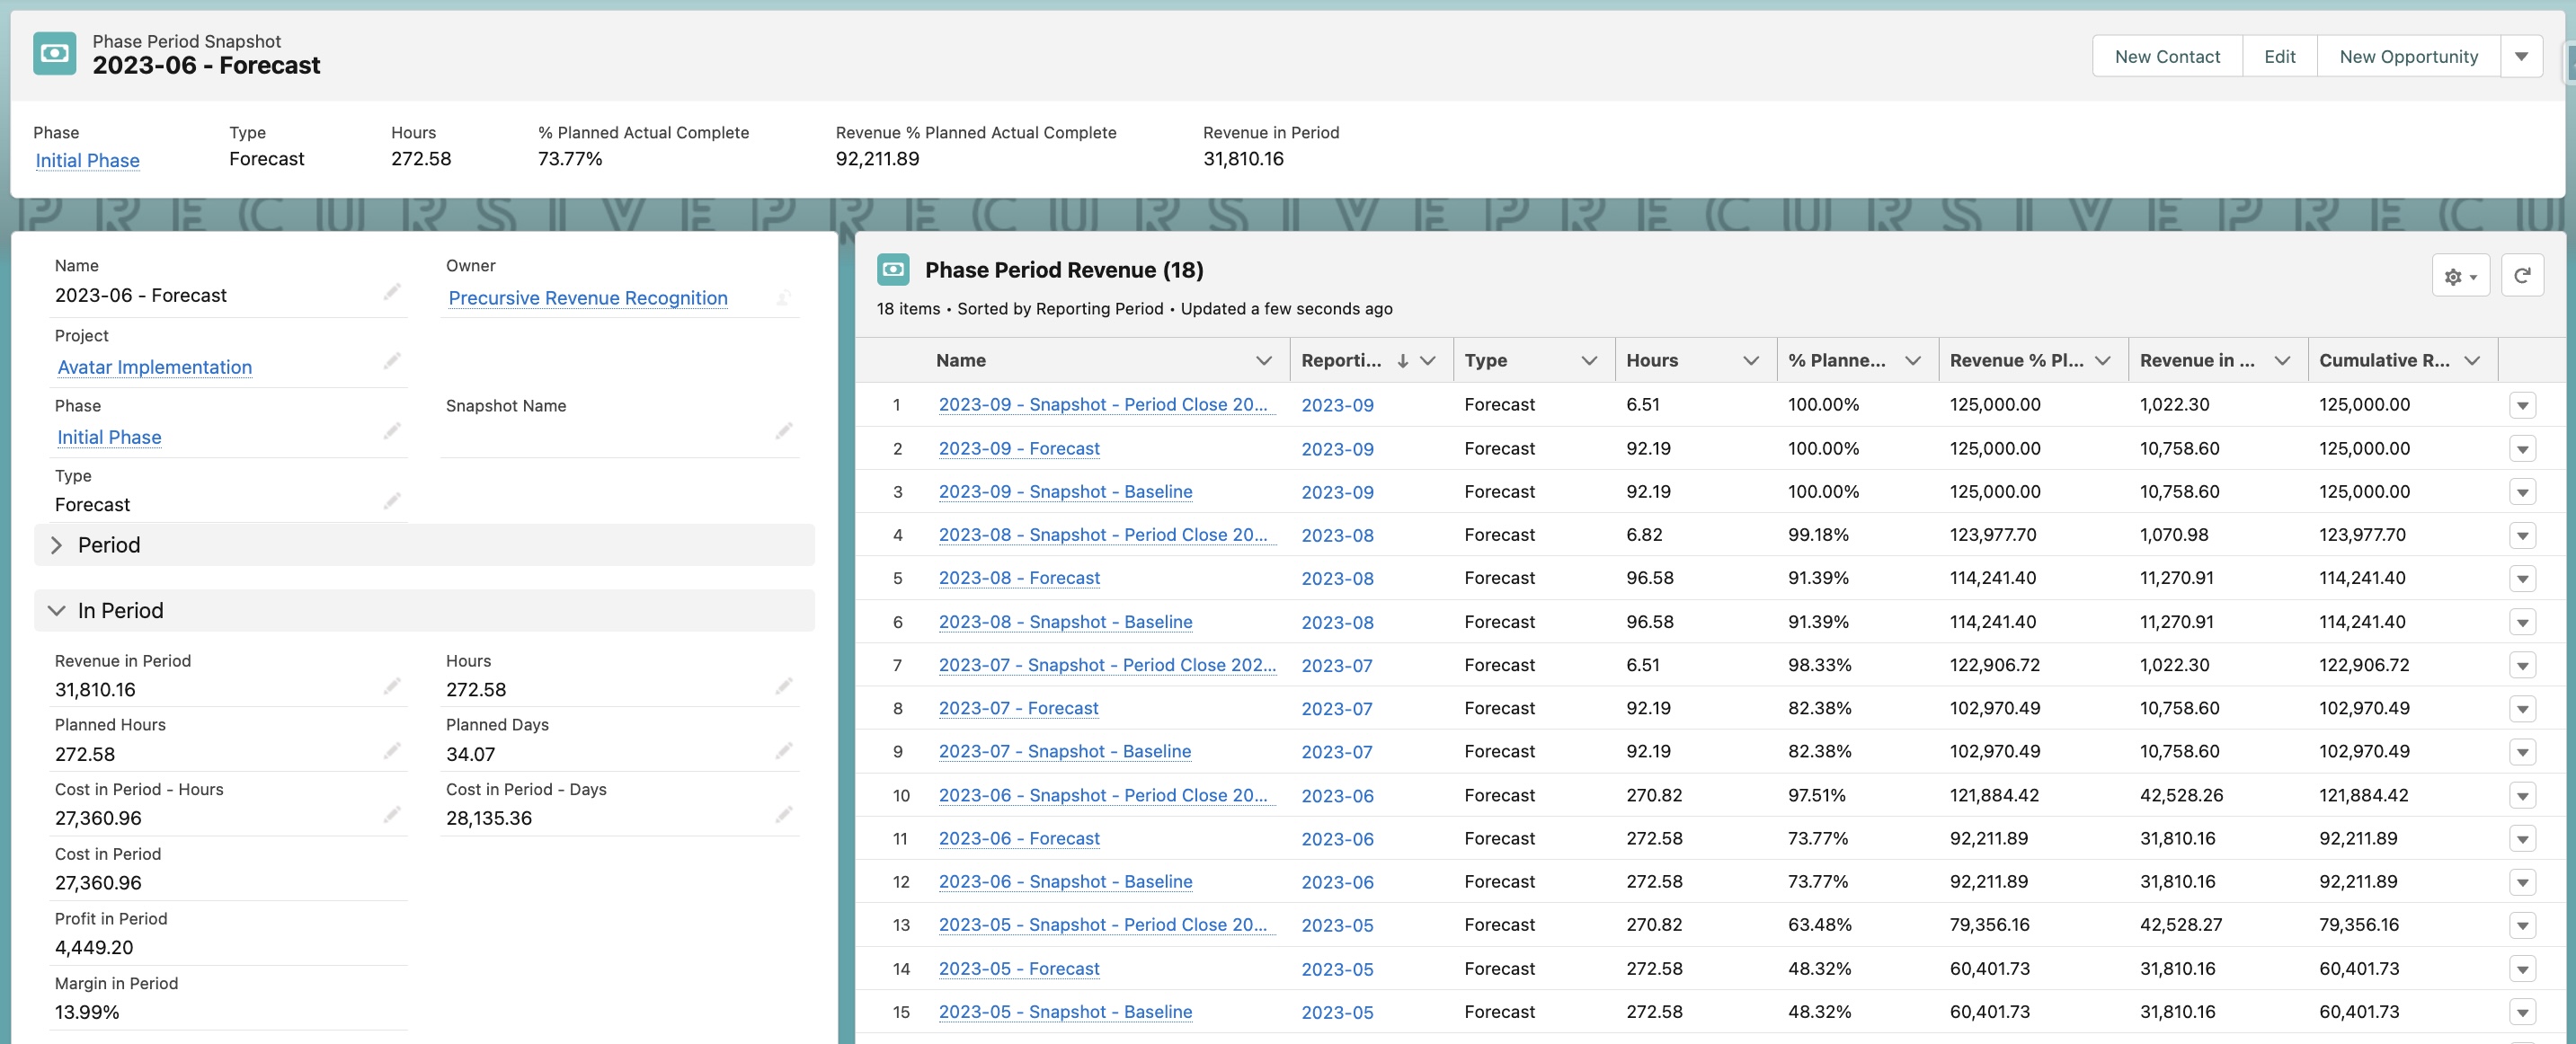Click the pencil to edit the Name field
The image size is (2576, 1044).
pos(391,292)
